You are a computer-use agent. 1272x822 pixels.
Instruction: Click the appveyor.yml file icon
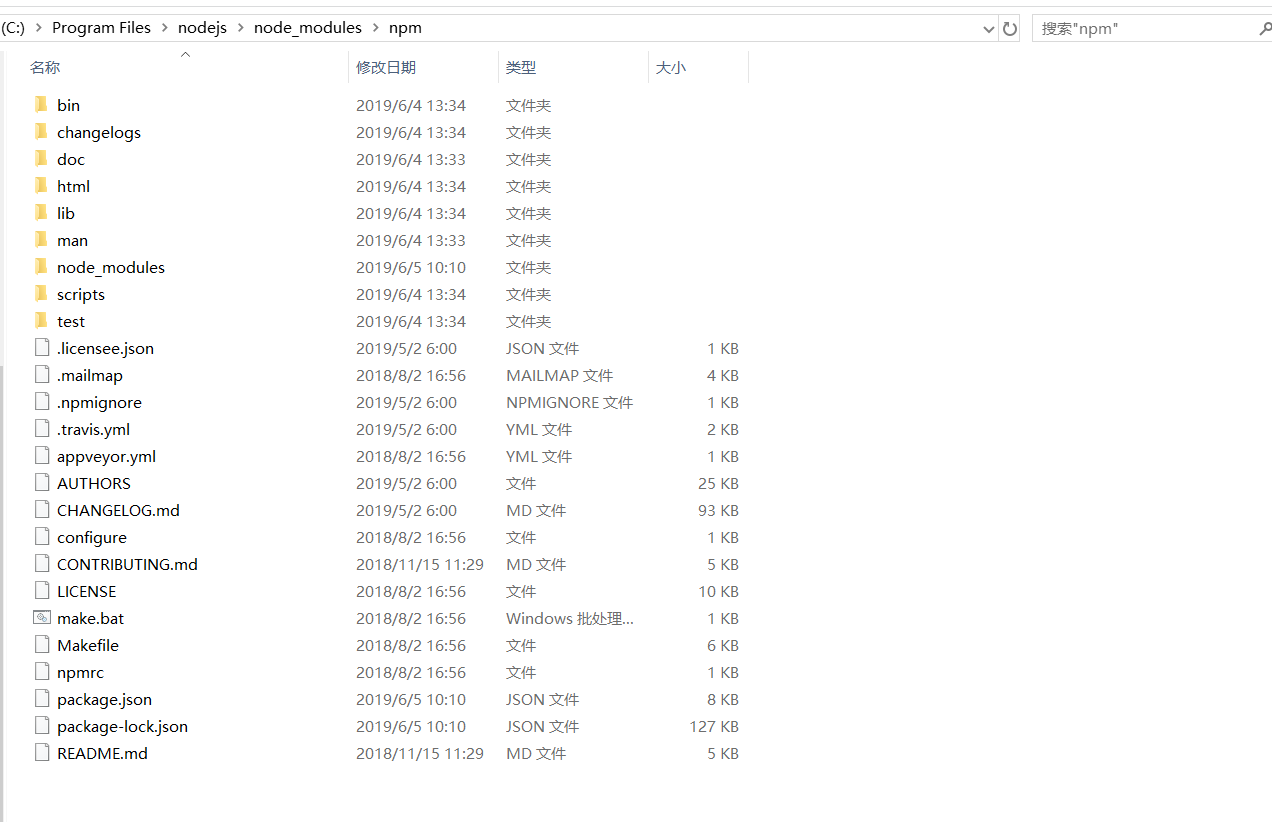pos(41,456)
